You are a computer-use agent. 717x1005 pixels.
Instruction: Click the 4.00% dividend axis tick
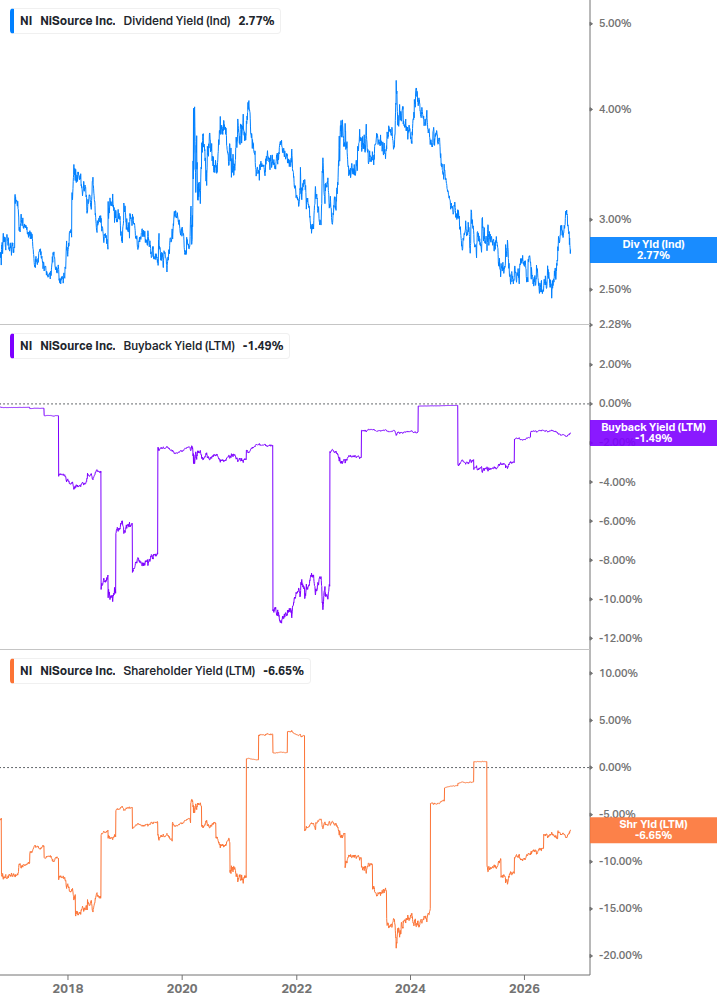614,110
